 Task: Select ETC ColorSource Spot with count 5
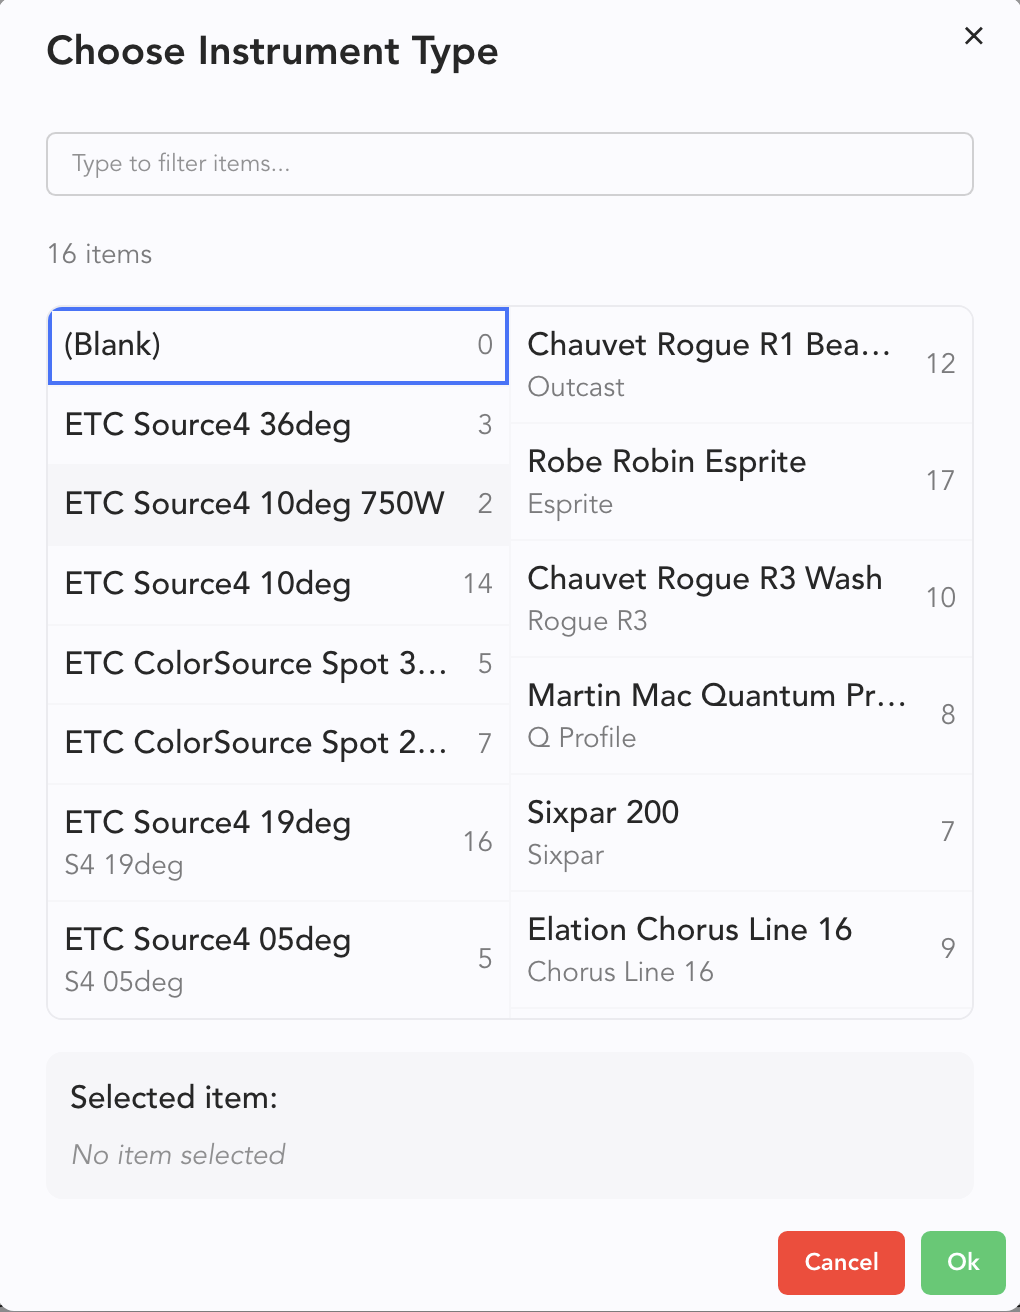(278, 664)
